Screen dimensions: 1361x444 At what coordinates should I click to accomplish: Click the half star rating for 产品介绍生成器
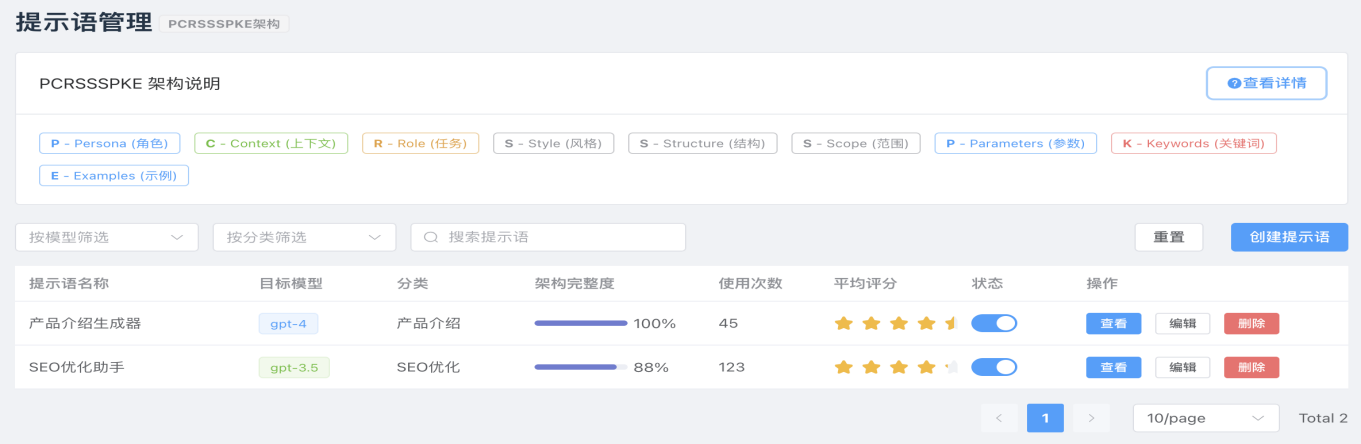coord(951,324)
